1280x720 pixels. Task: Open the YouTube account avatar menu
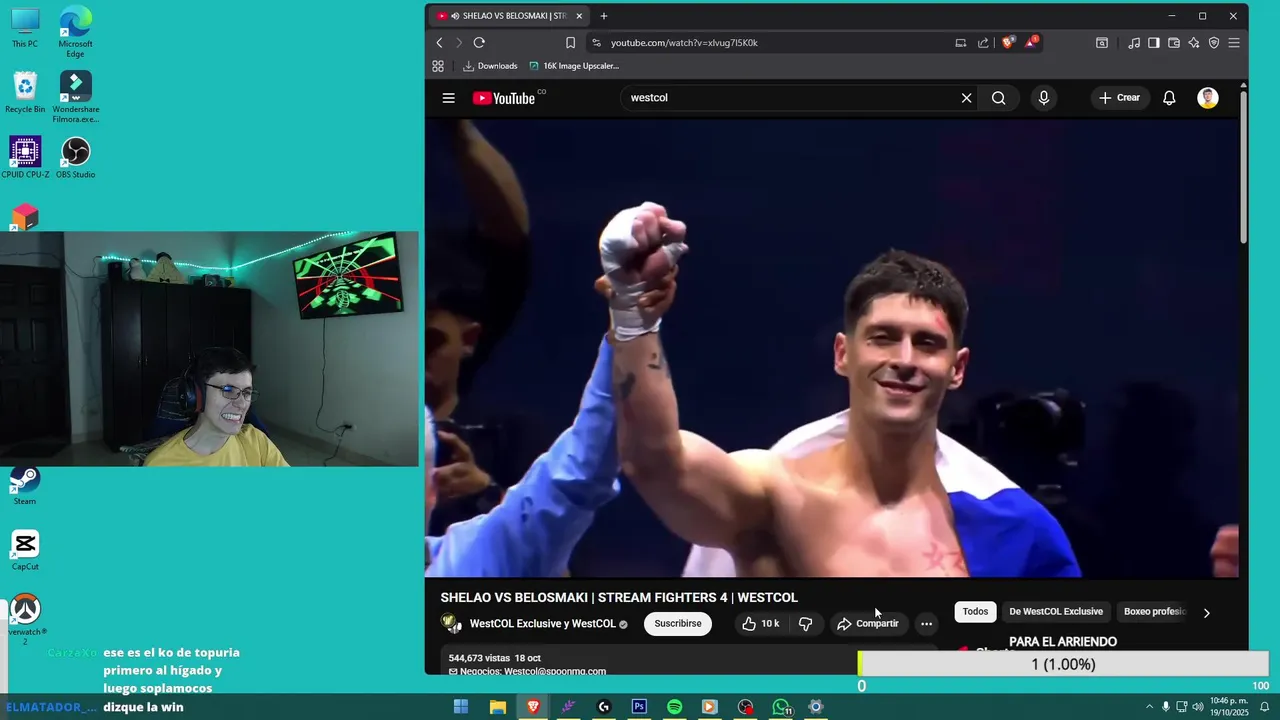[1208, 98]
